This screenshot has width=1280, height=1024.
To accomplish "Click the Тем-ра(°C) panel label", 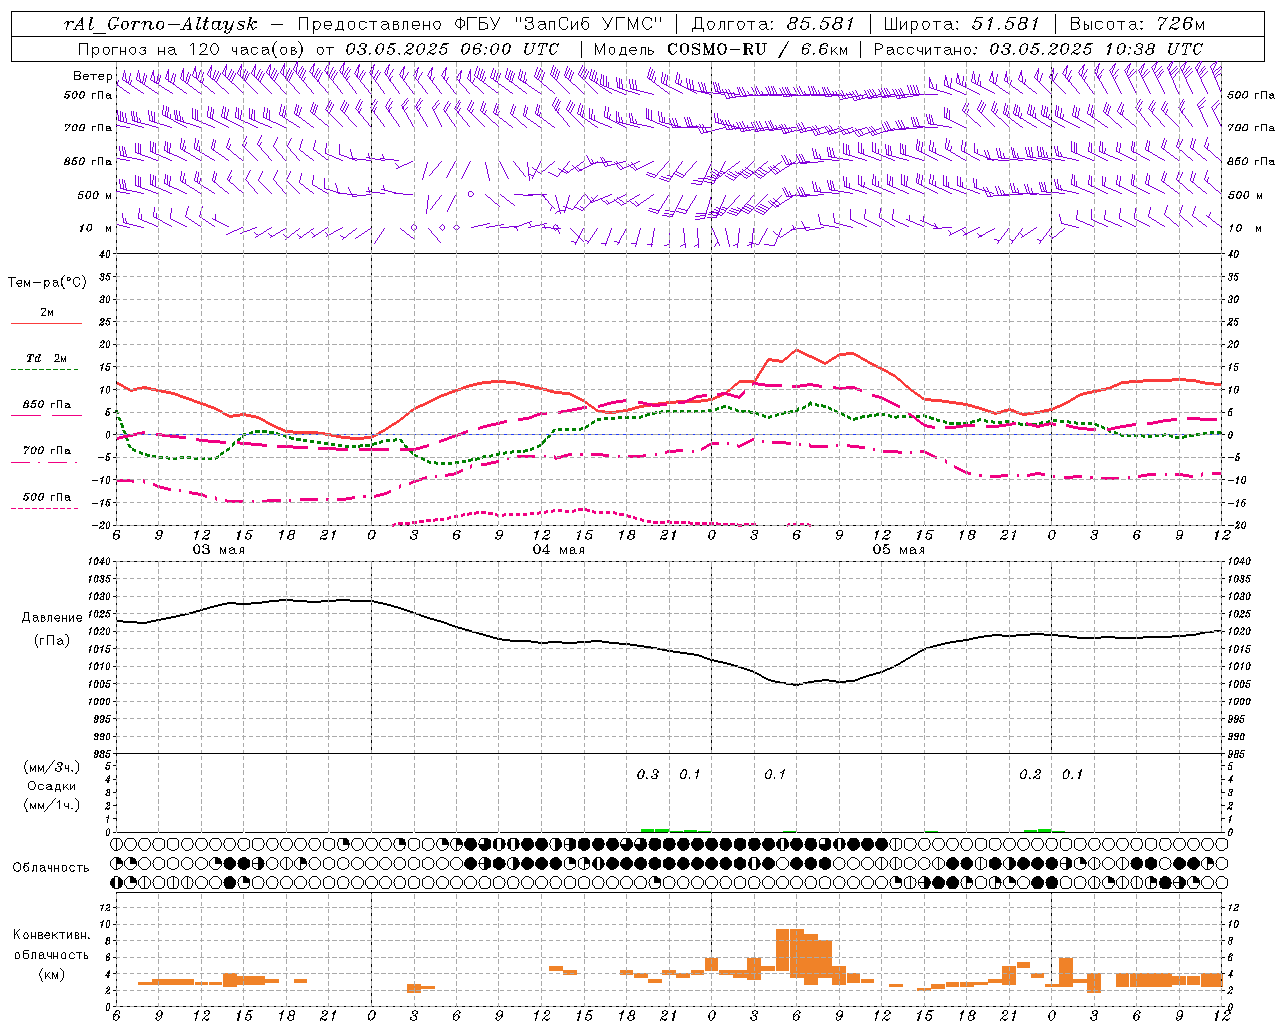I will tap(47, 283).
